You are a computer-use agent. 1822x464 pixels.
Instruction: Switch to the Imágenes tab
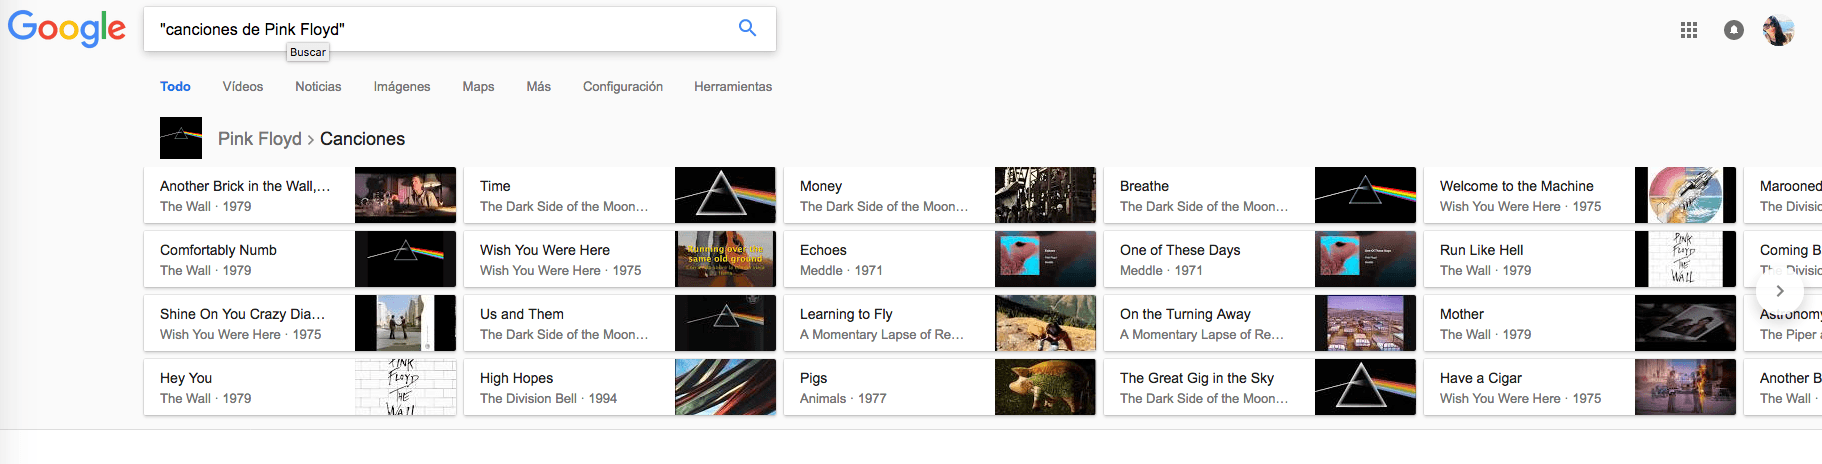(402, 87)
